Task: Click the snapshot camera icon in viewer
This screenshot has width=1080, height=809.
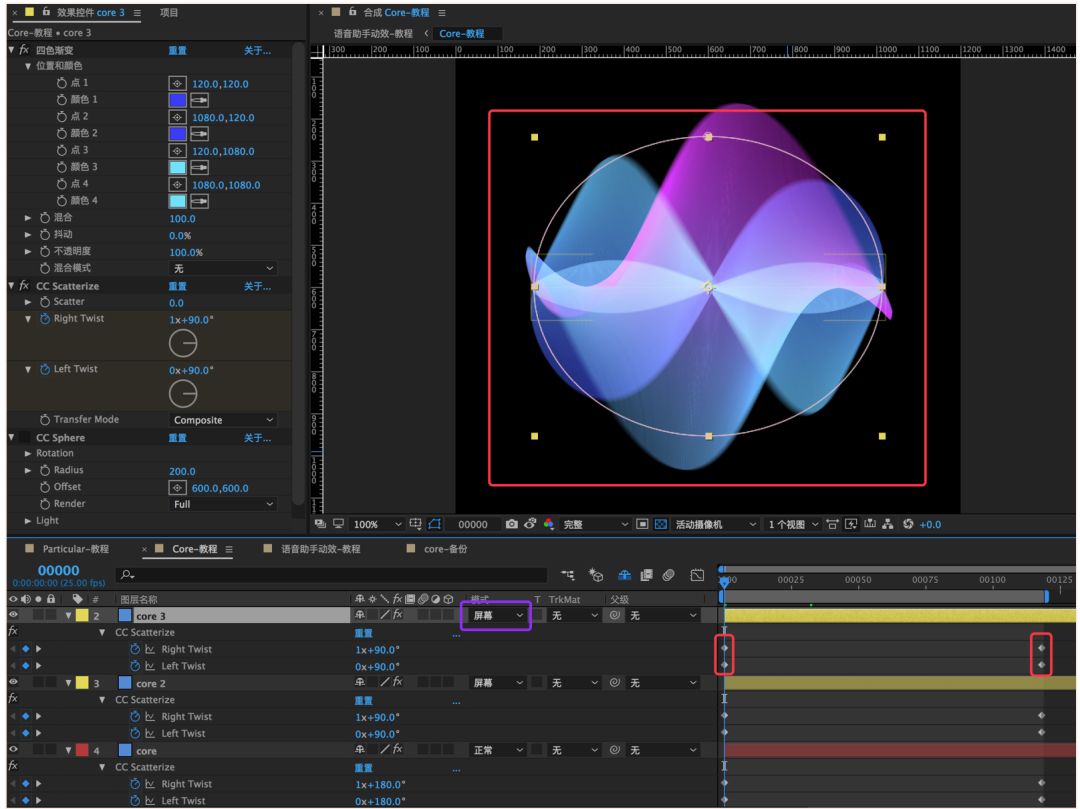Action: pos(511,524)
